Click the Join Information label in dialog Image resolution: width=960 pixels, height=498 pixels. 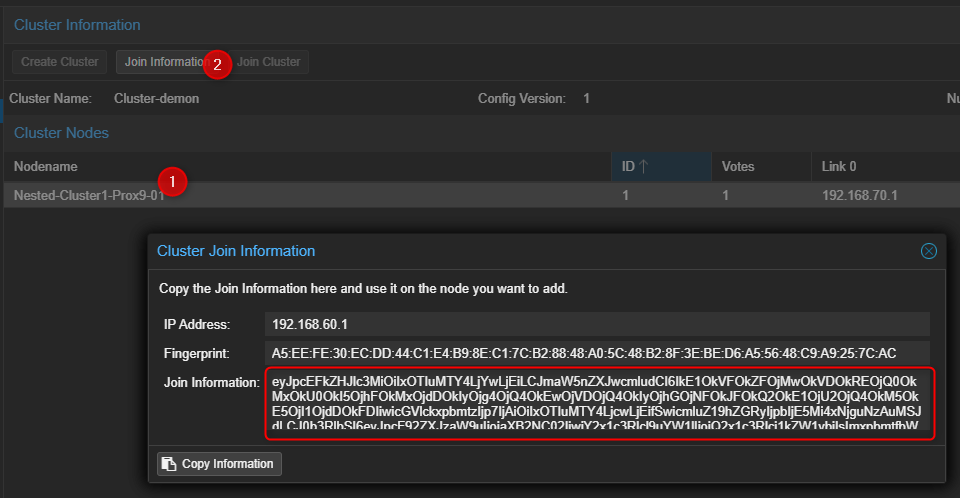coord(212,383)
